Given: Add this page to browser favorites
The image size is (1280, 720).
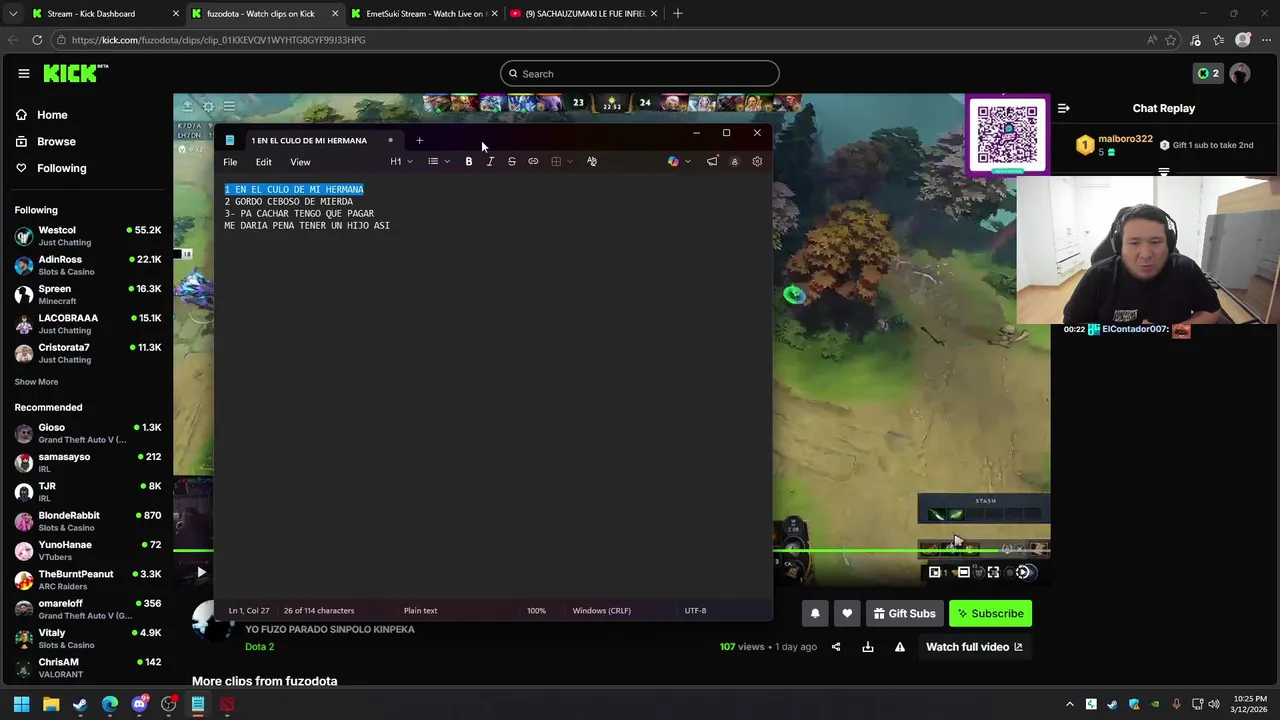Looking at the screenshot, I should (x=1171, y=40).
